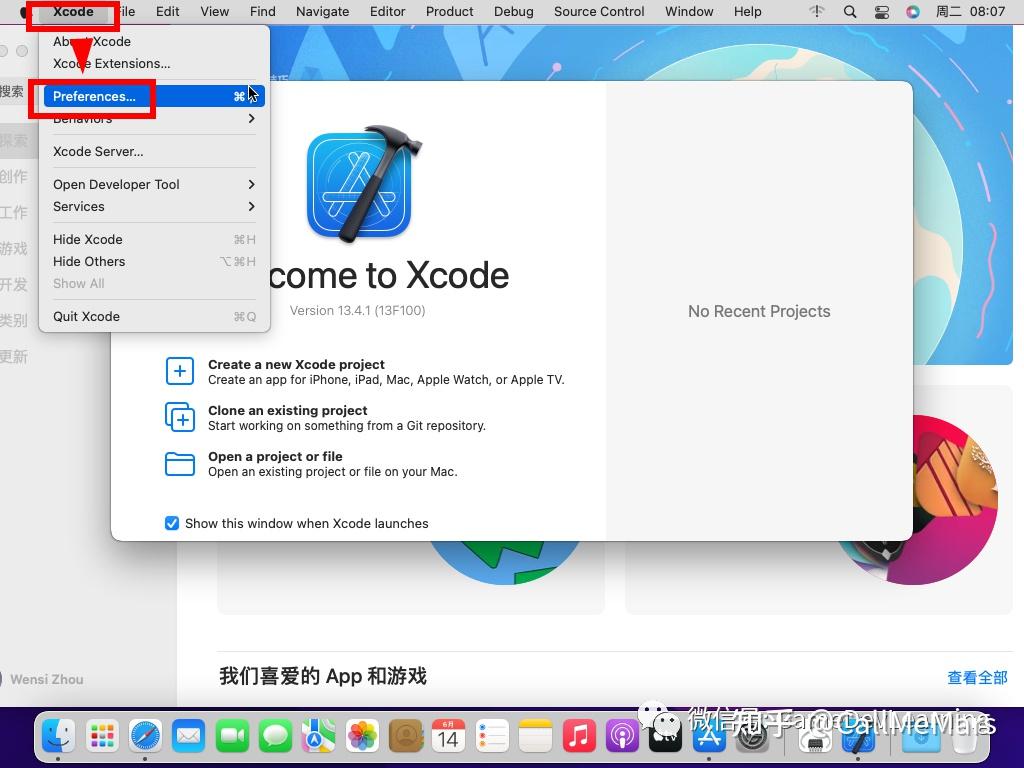The width and height of the screenshot is (1024, 768).
Task: Click the Clone an existing project icon
Action: [x=180, y=417]
